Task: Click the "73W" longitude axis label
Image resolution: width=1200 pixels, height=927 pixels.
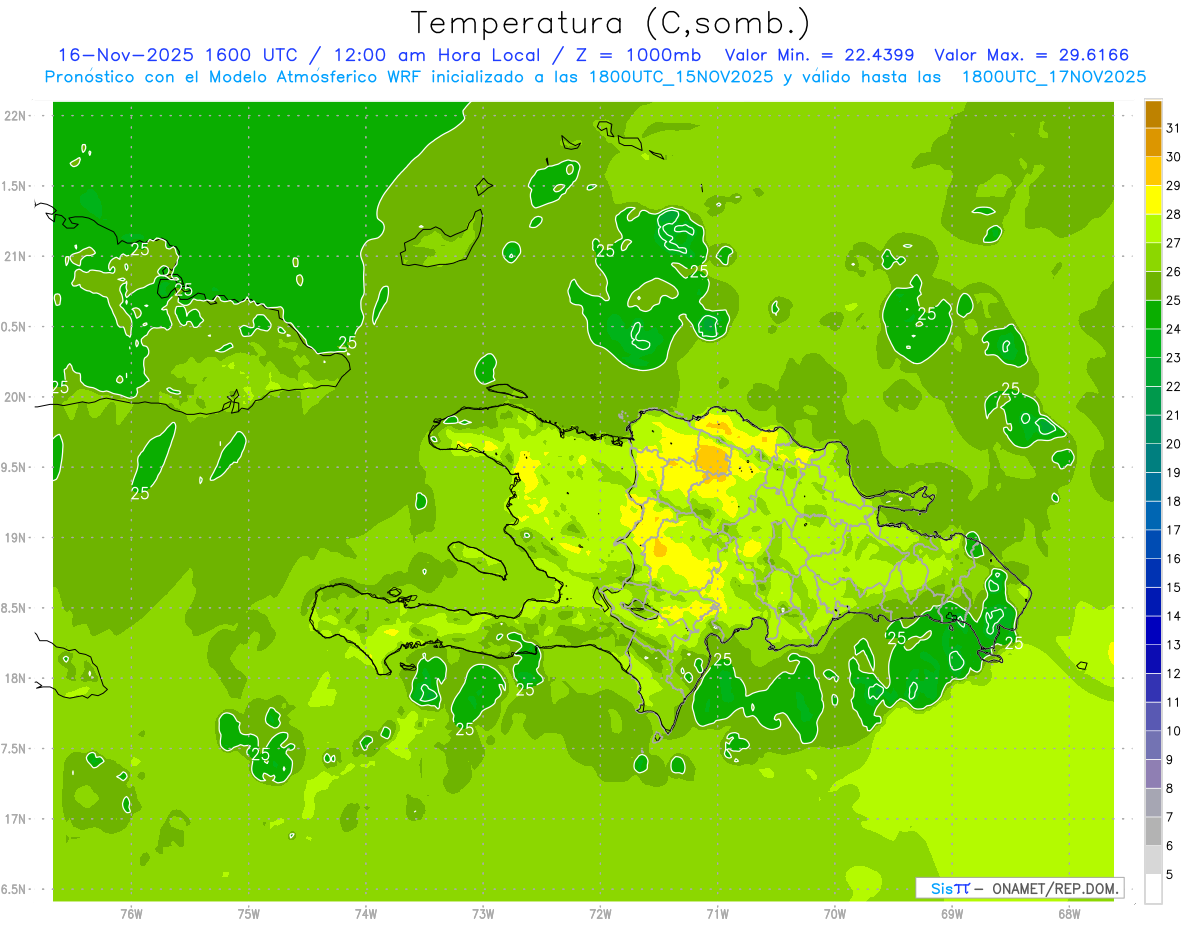Action: pyautogui.click(x=483, y=915)
